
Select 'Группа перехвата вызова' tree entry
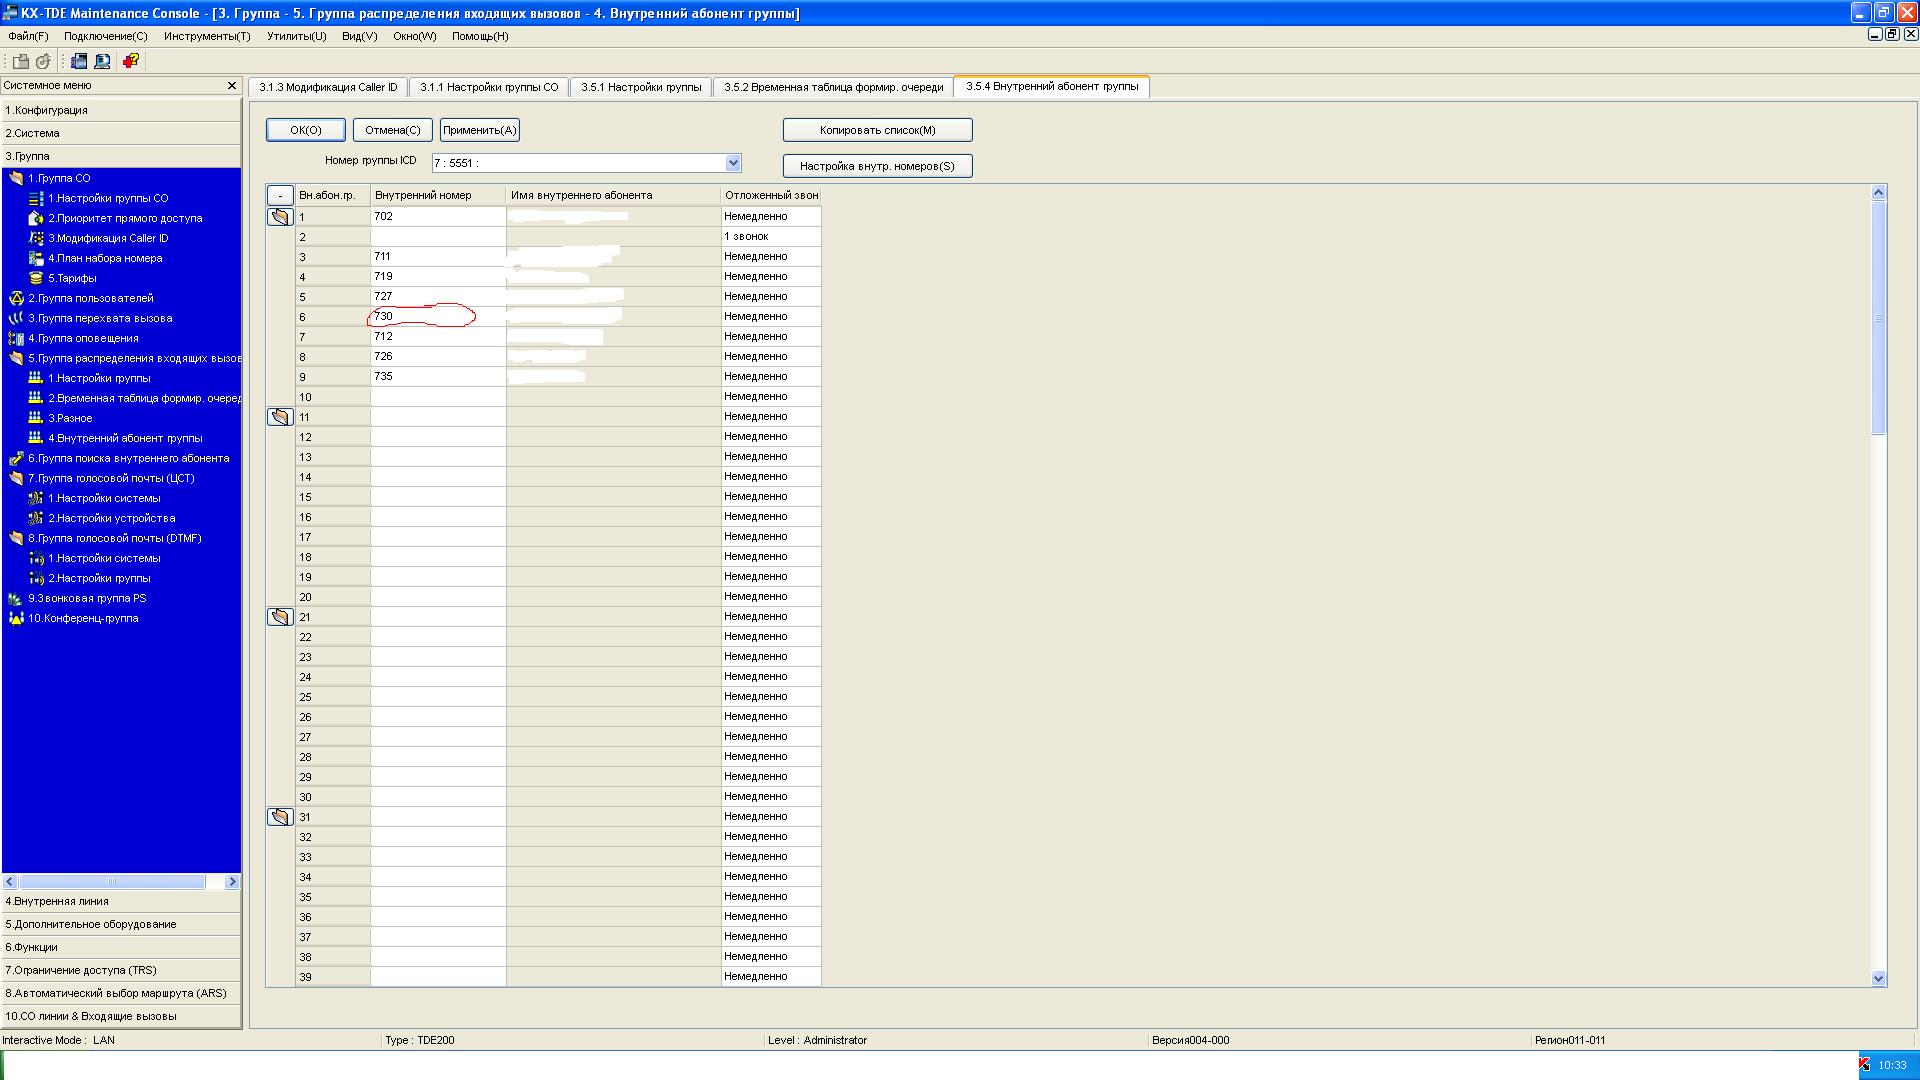tap(100, 318)
